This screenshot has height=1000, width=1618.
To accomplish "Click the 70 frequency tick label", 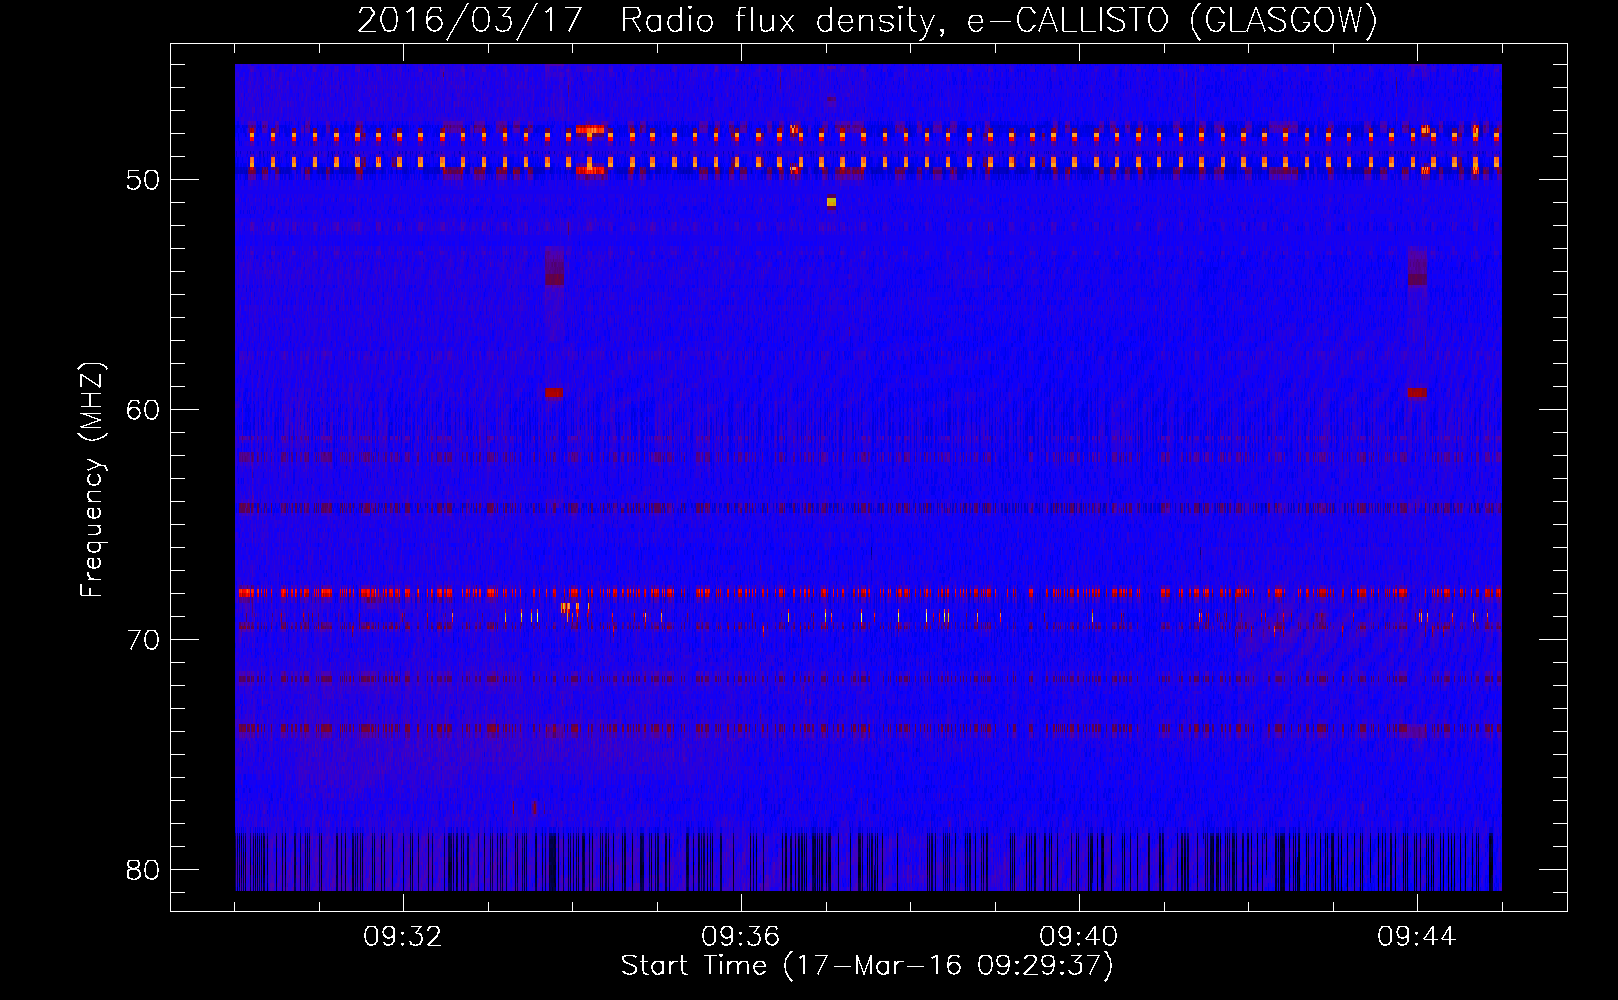I will click(x=143, y=640).
